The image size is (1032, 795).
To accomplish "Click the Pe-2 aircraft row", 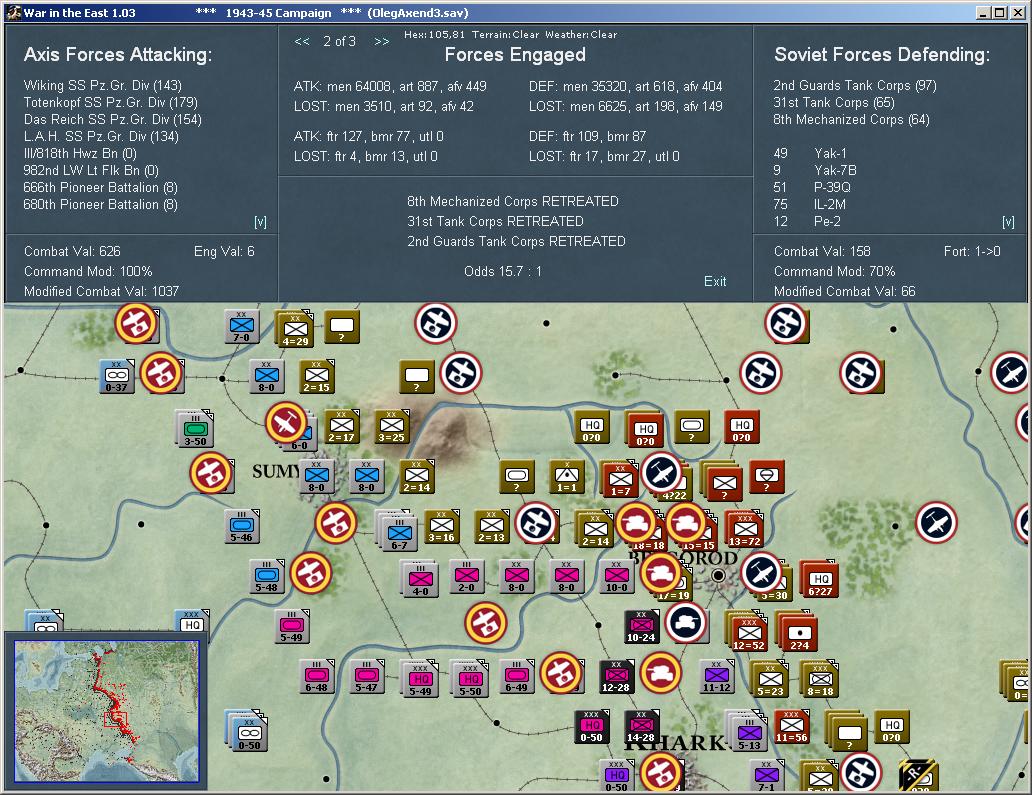I will pyautogui.click(x=807, y=222).
